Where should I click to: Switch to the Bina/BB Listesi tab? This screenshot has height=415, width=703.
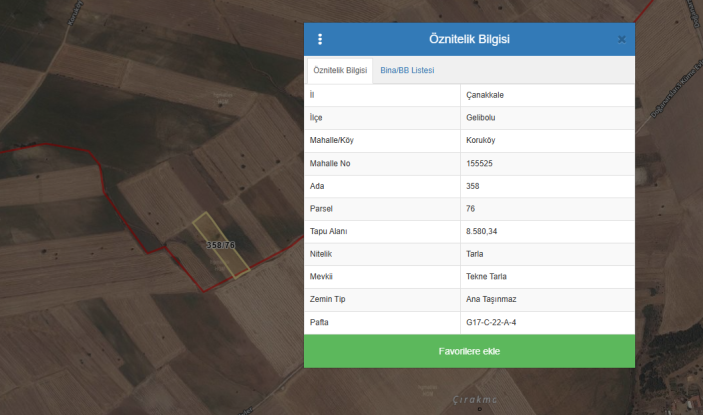[x=407, y=70]
